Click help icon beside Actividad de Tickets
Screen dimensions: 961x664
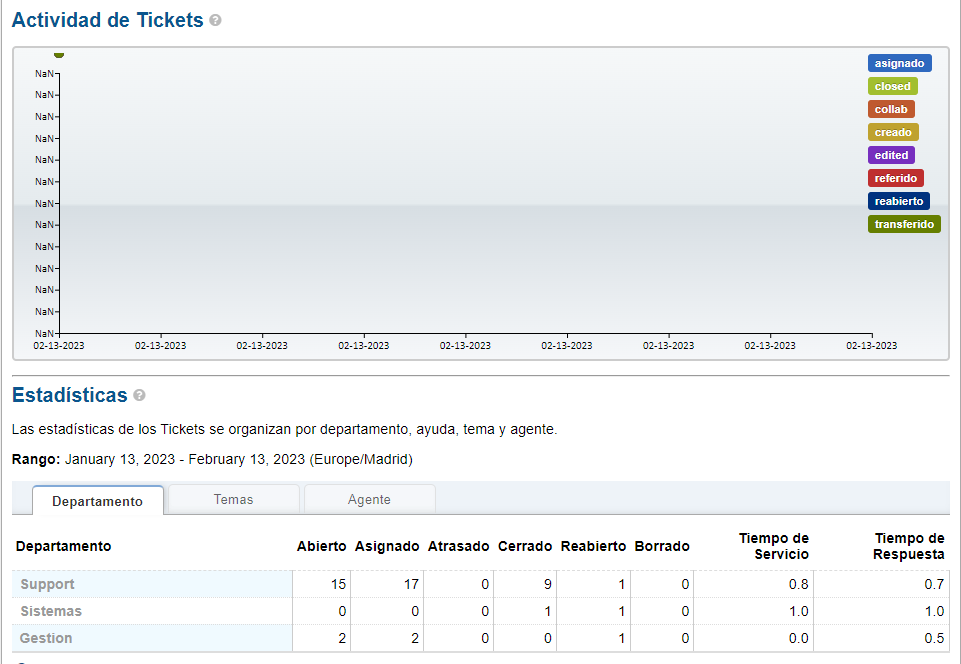(x=216, y=21)
